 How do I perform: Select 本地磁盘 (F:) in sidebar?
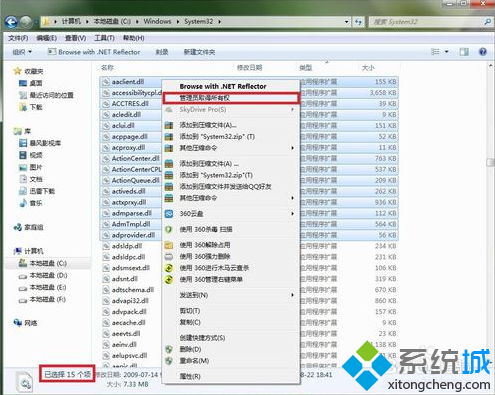click(x=43, y=299)
